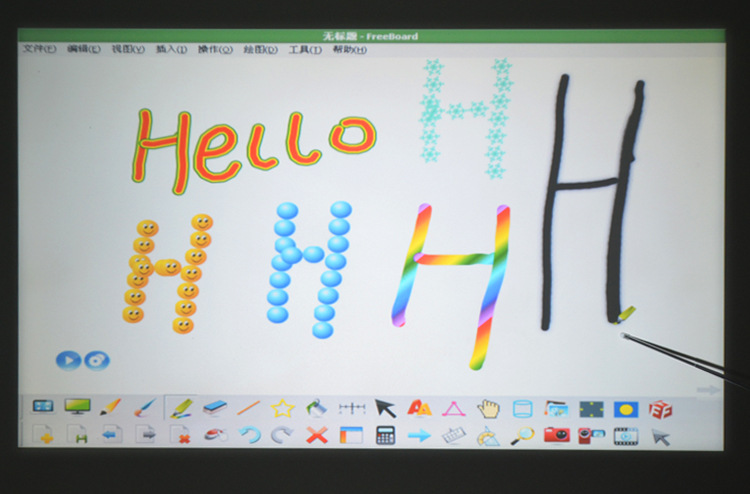The width and height of the screenshot is (750, 494).
Task: Choose the yellow star shape tool
Action: (283, 408)
